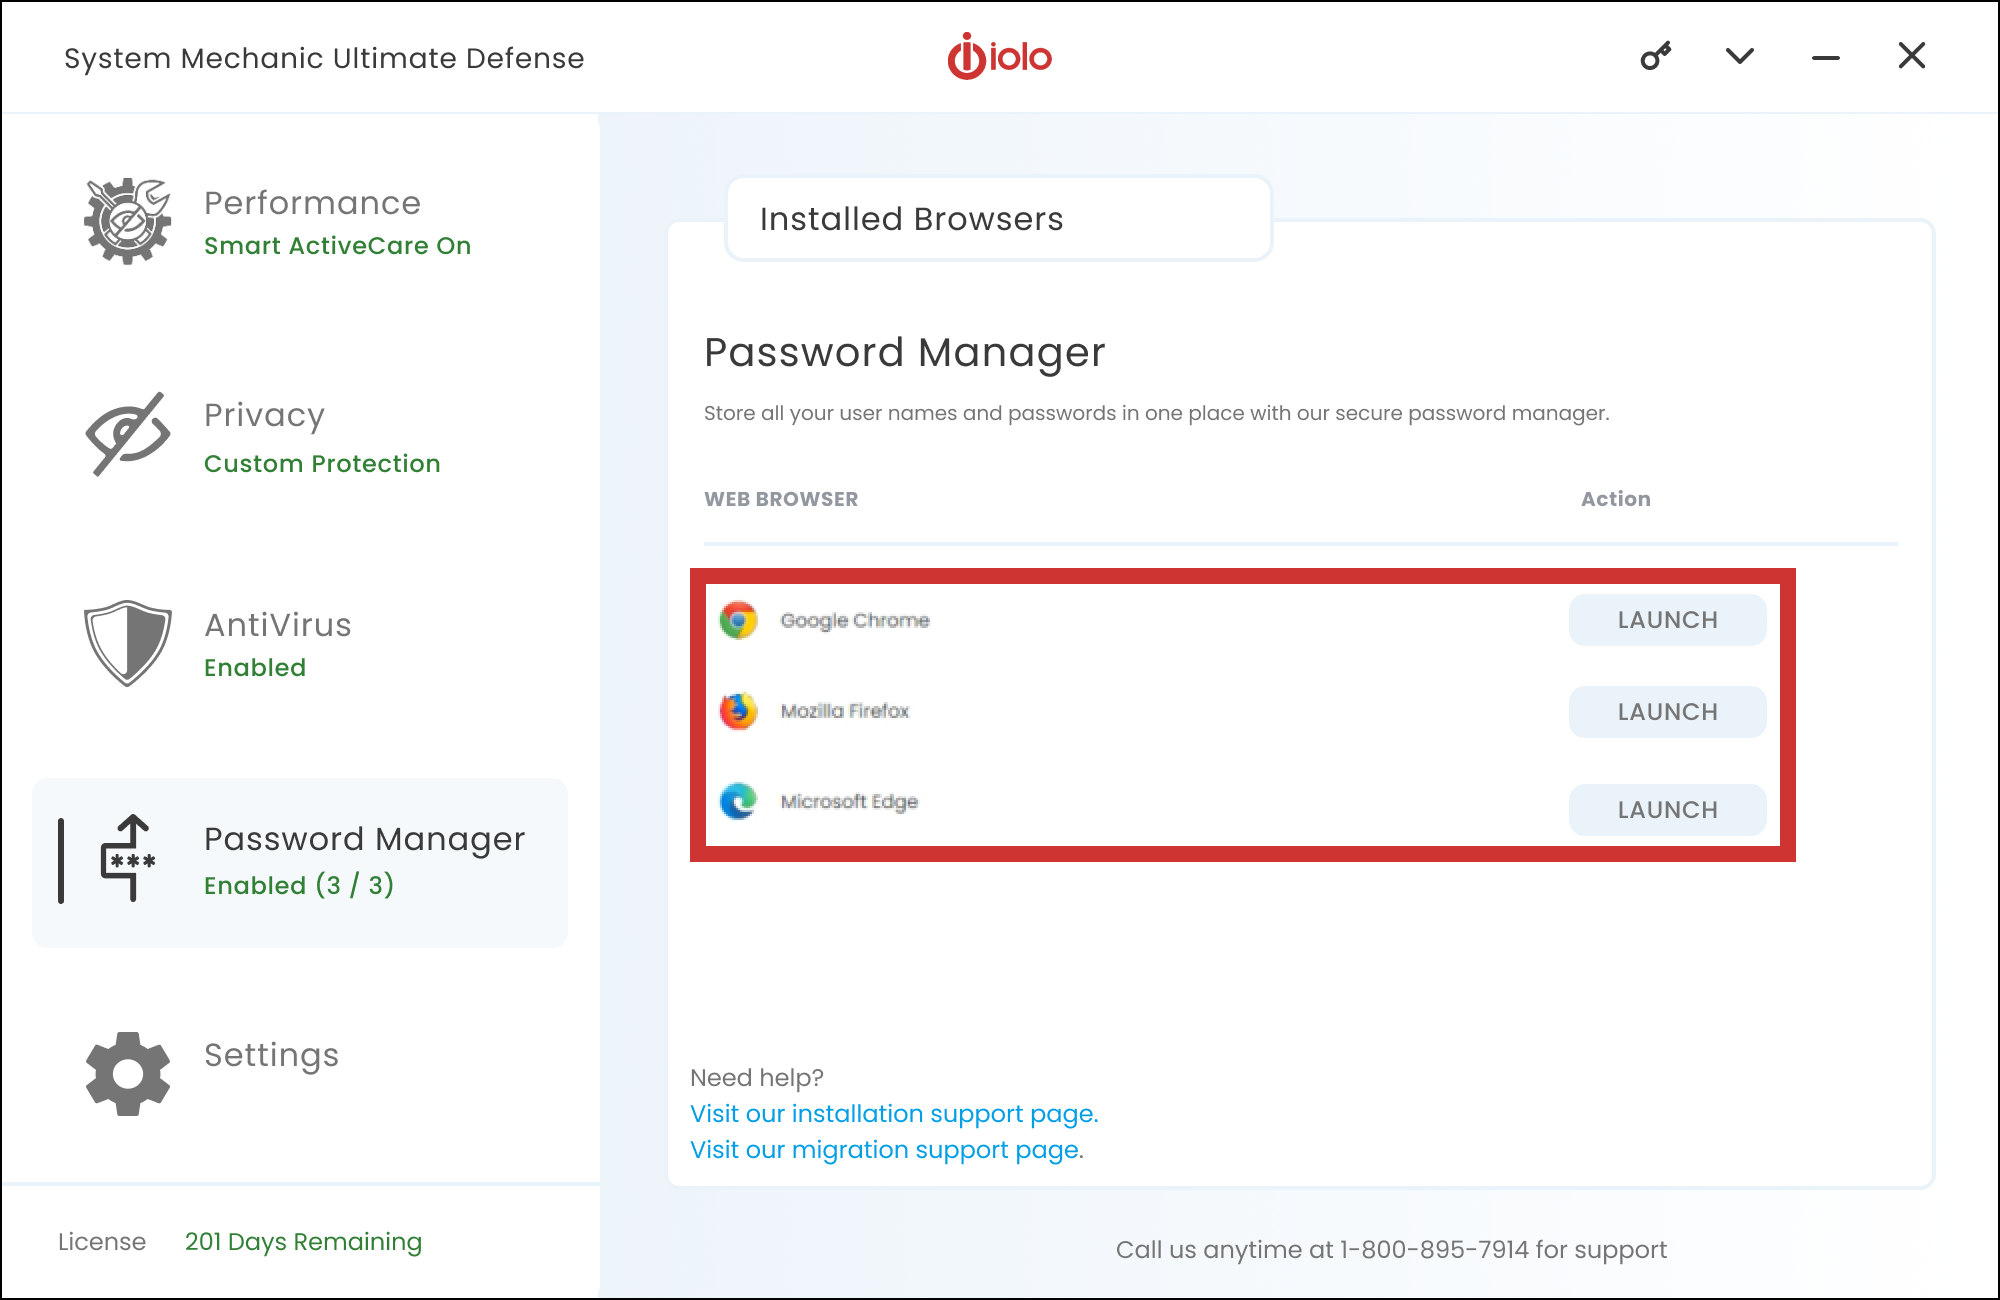Screen dimensions: 2000x1300
Task: Click the Microsoft Edge browser icon
Action: point(739,801)
